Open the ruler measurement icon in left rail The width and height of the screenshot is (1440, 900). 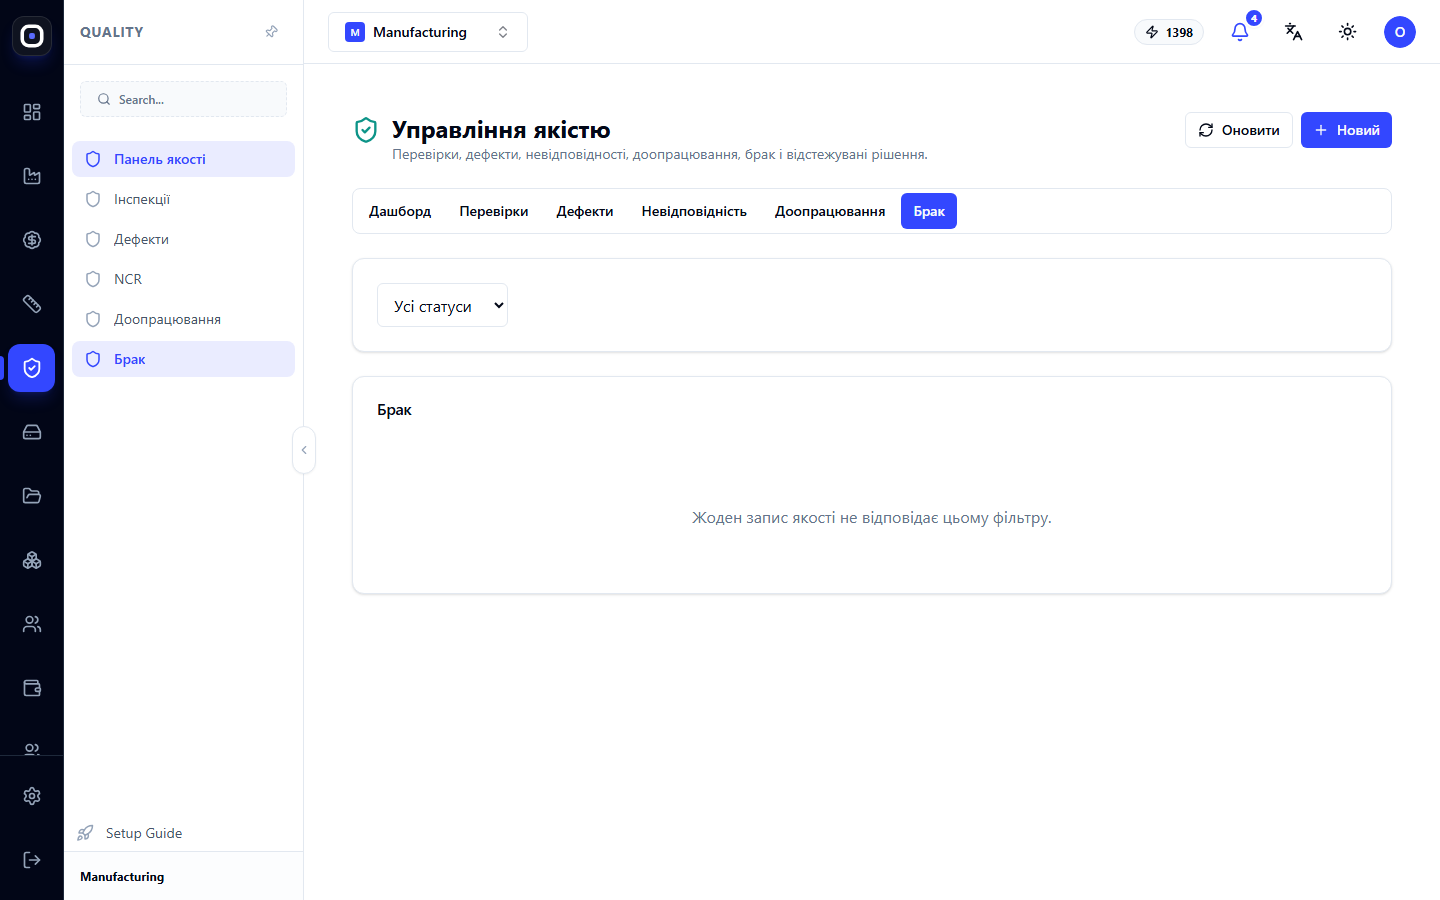click(x=32, y=304)
